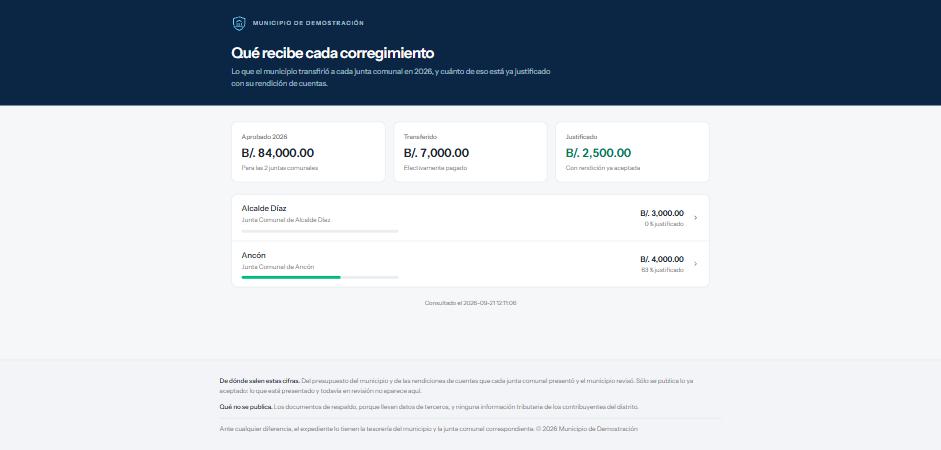Select the Justificado summary card
This screenshot has width=941, height=450.
coord(632,152)
